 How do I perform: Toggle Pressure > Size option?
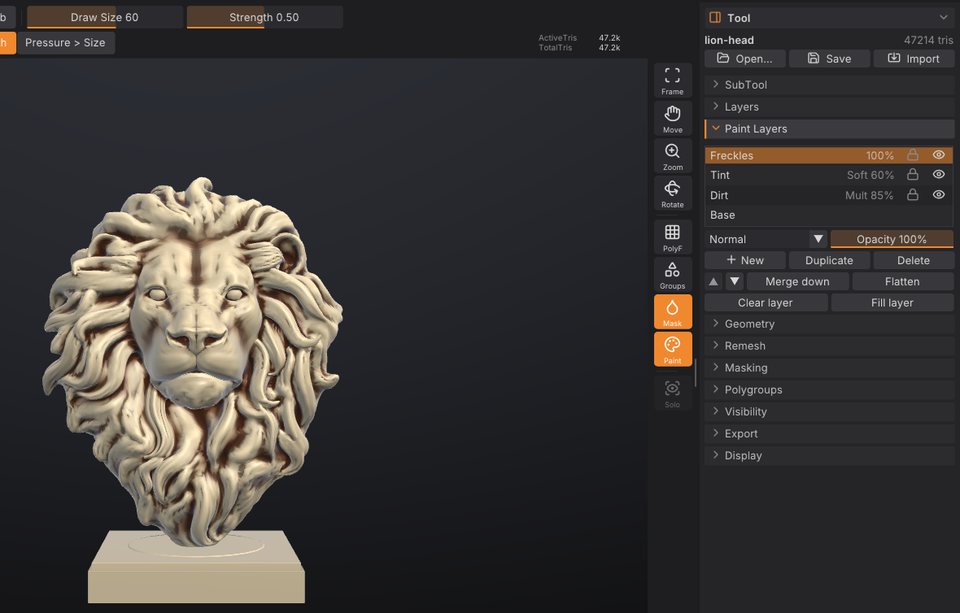pos(66,43)
